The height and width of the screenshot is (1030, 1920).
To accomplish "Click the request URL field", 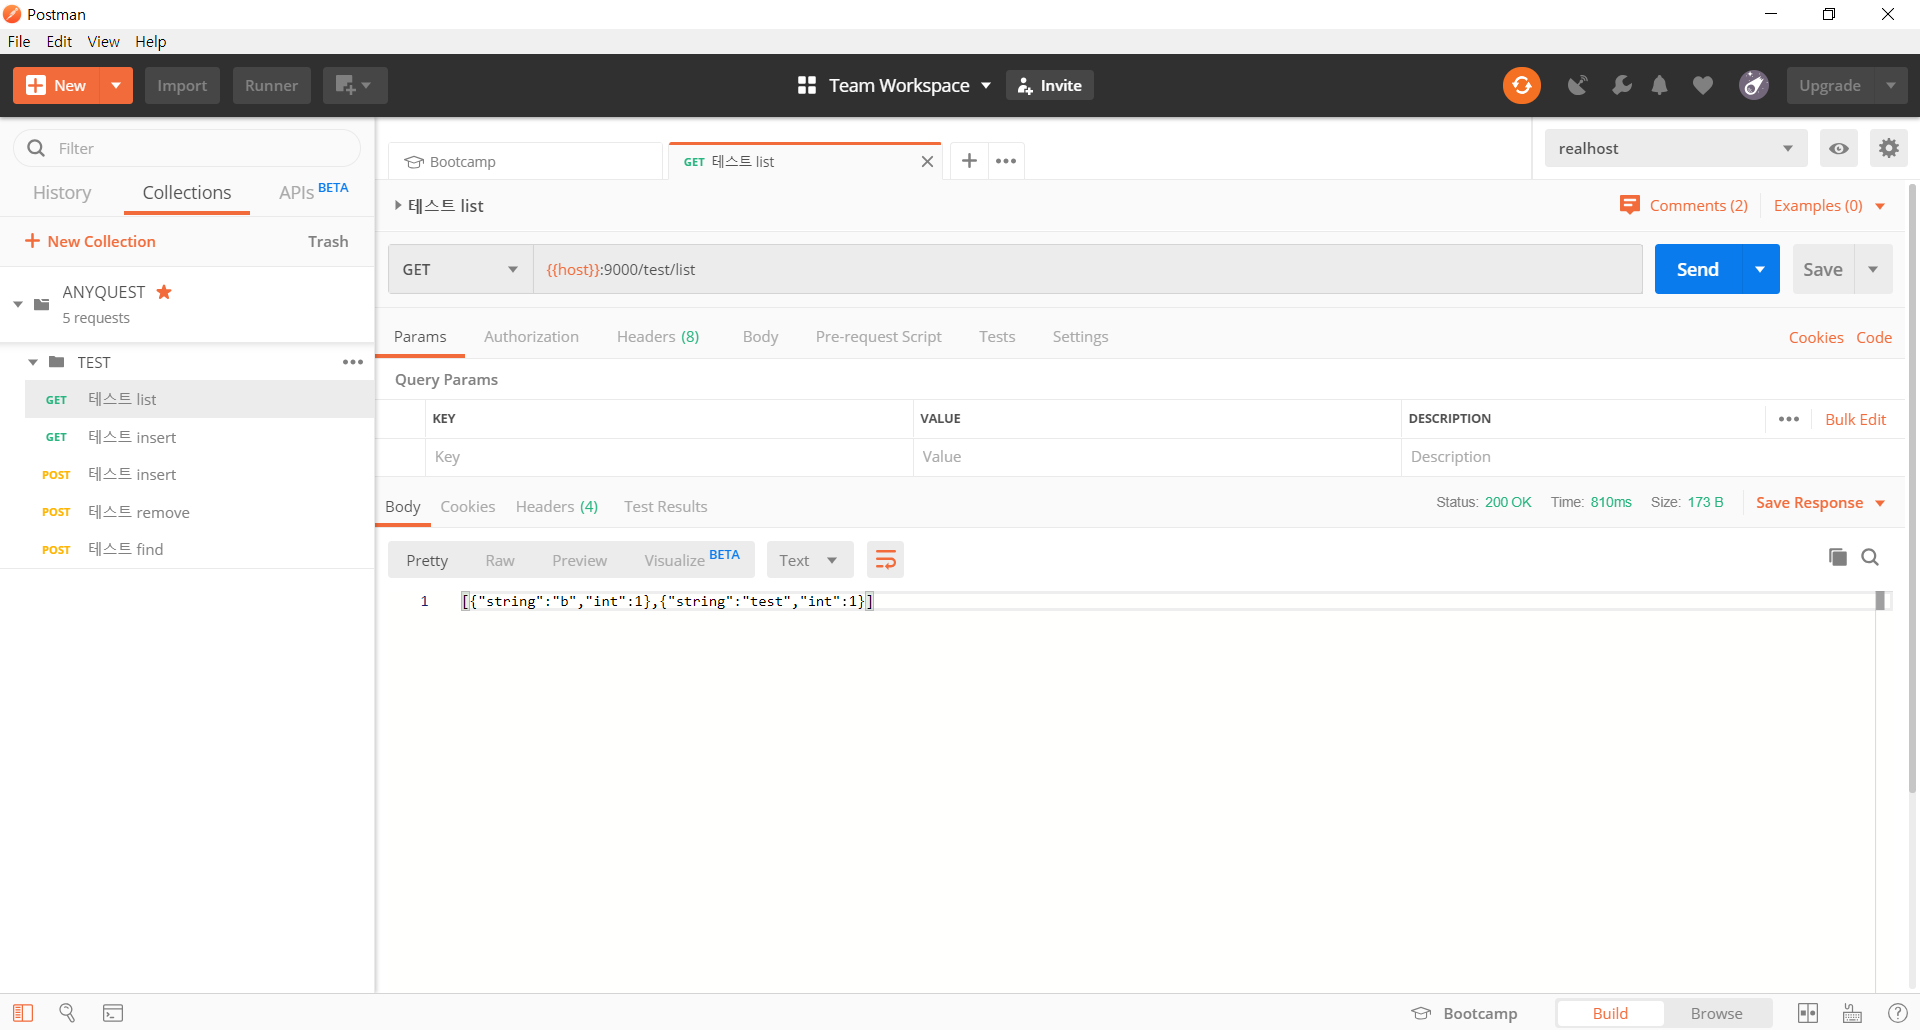I will tap(1087, 269).
